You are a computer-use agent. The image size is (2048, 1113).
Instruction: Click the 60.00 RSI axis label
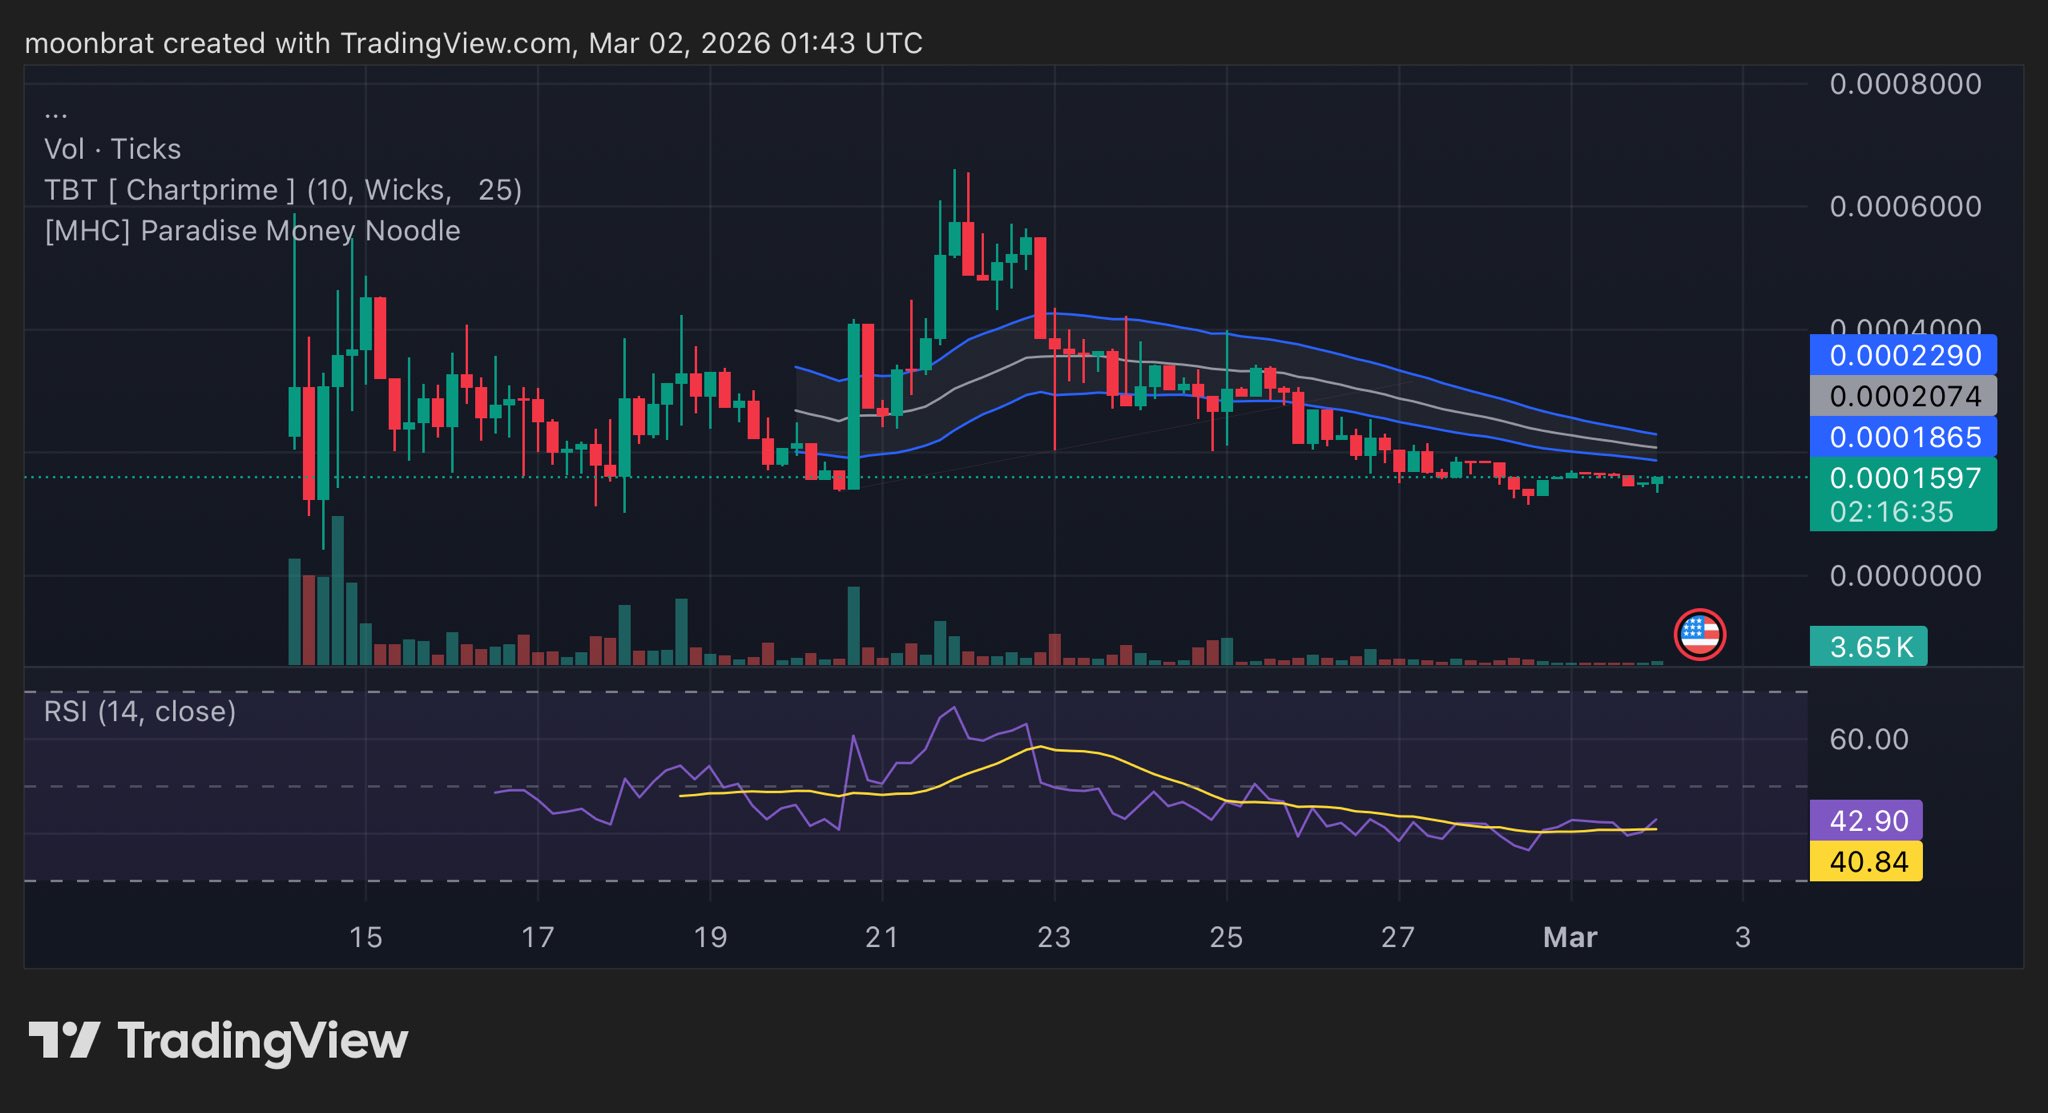click(1868, 739)
